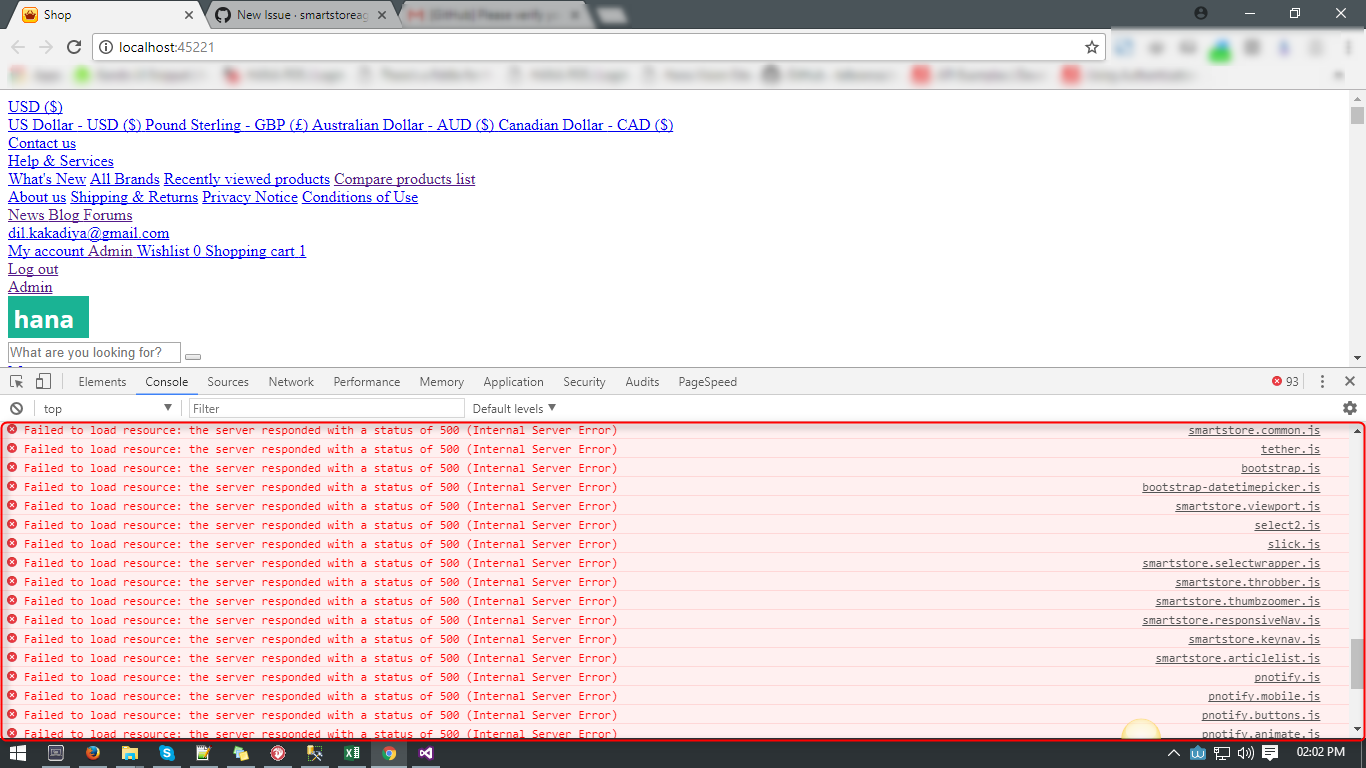The image size is (1366, 768).
Task: Toggle inspect element mode
Action: (16, 381)
